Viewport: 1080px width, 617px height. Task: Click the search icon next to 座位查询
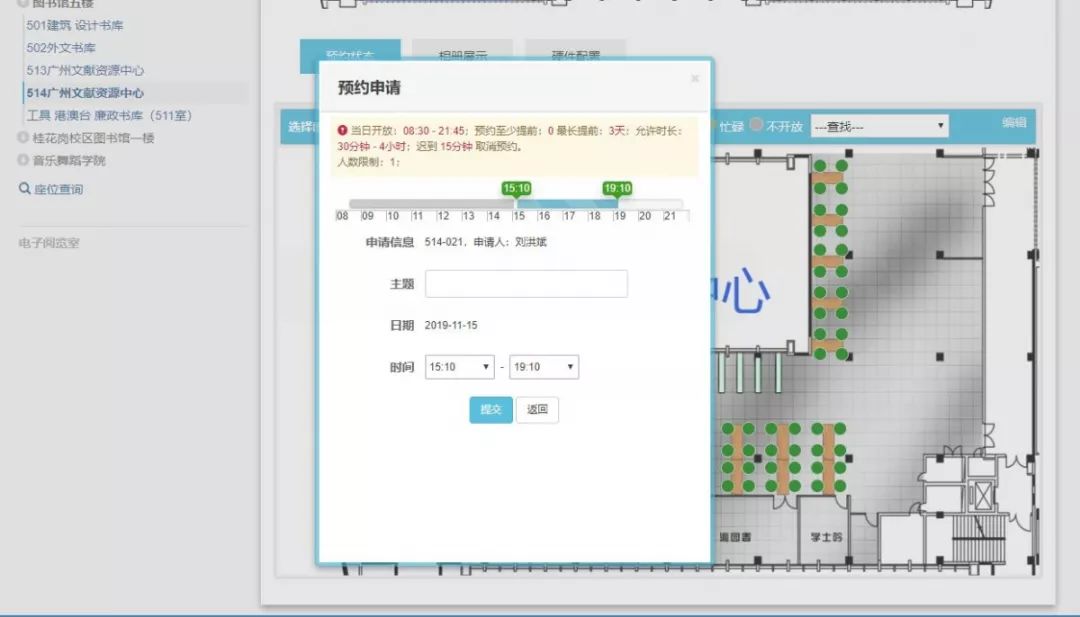(x=25, y=188)
